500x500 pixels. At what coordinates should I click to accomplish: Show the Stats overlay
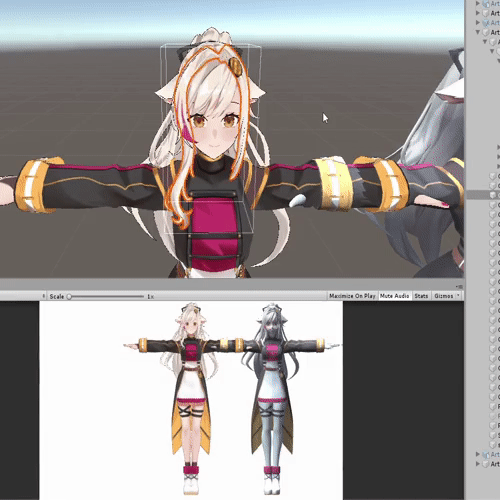421,296
